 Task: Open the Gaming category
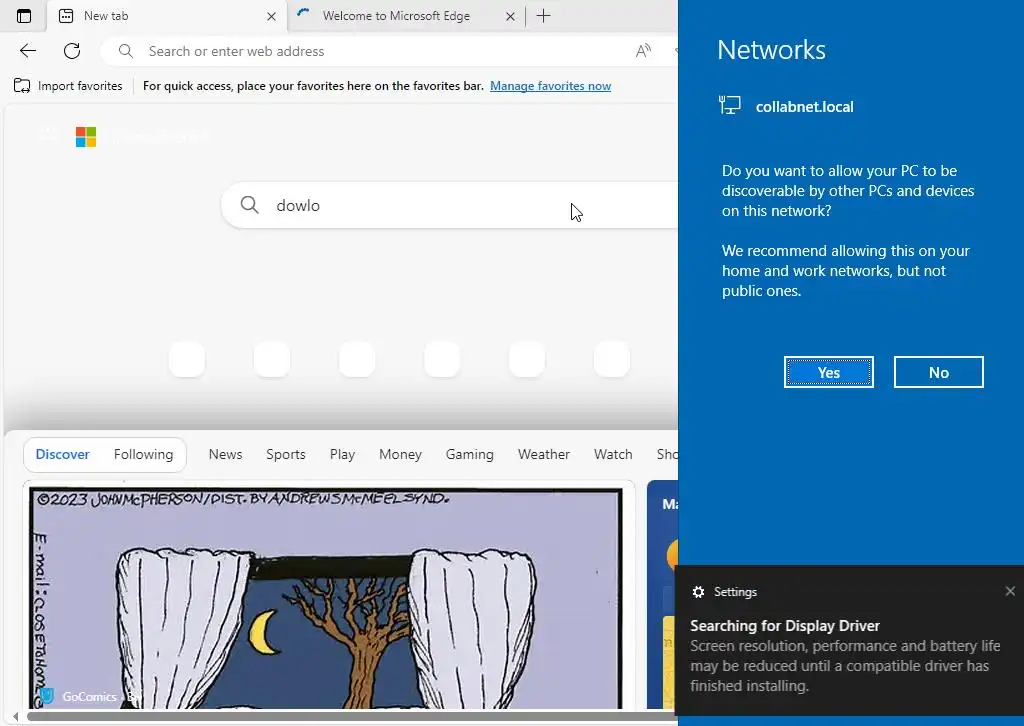[470, 454]
